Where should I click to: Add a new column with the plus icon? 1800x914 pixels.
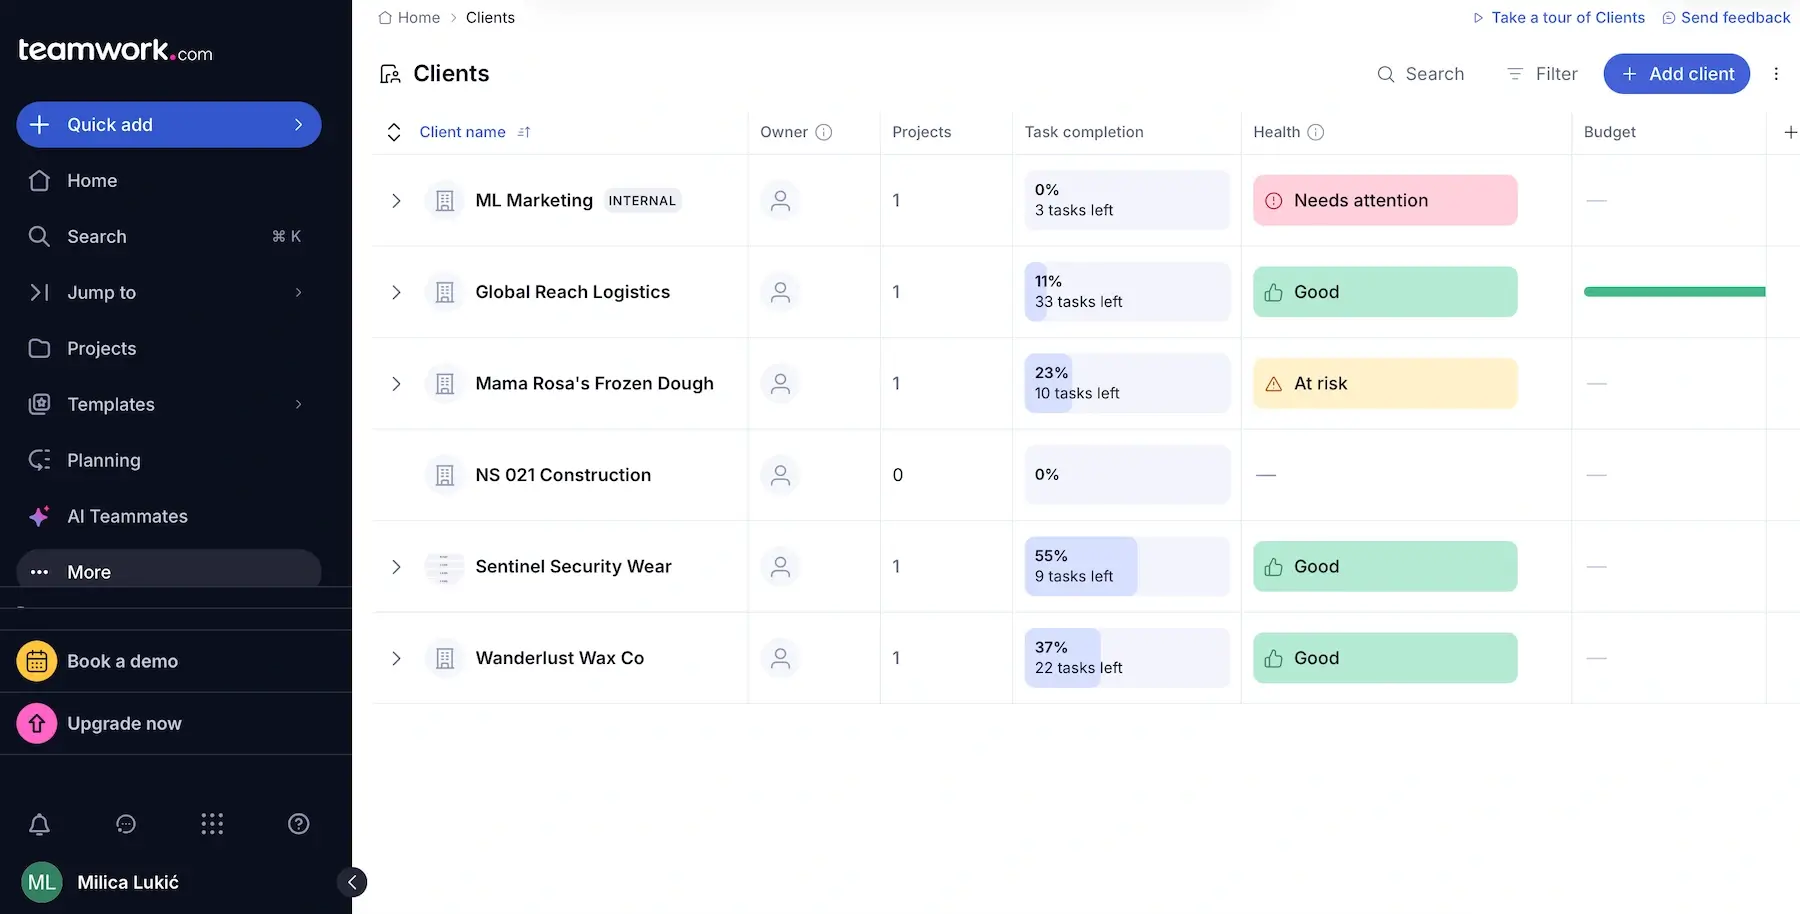pos(1791,131)
